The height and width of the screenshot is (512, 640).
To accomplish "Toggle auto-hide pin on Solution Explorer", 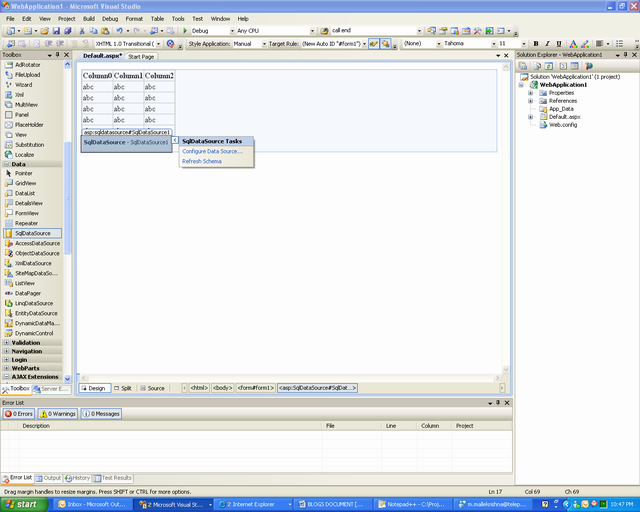I will (625, 55).
